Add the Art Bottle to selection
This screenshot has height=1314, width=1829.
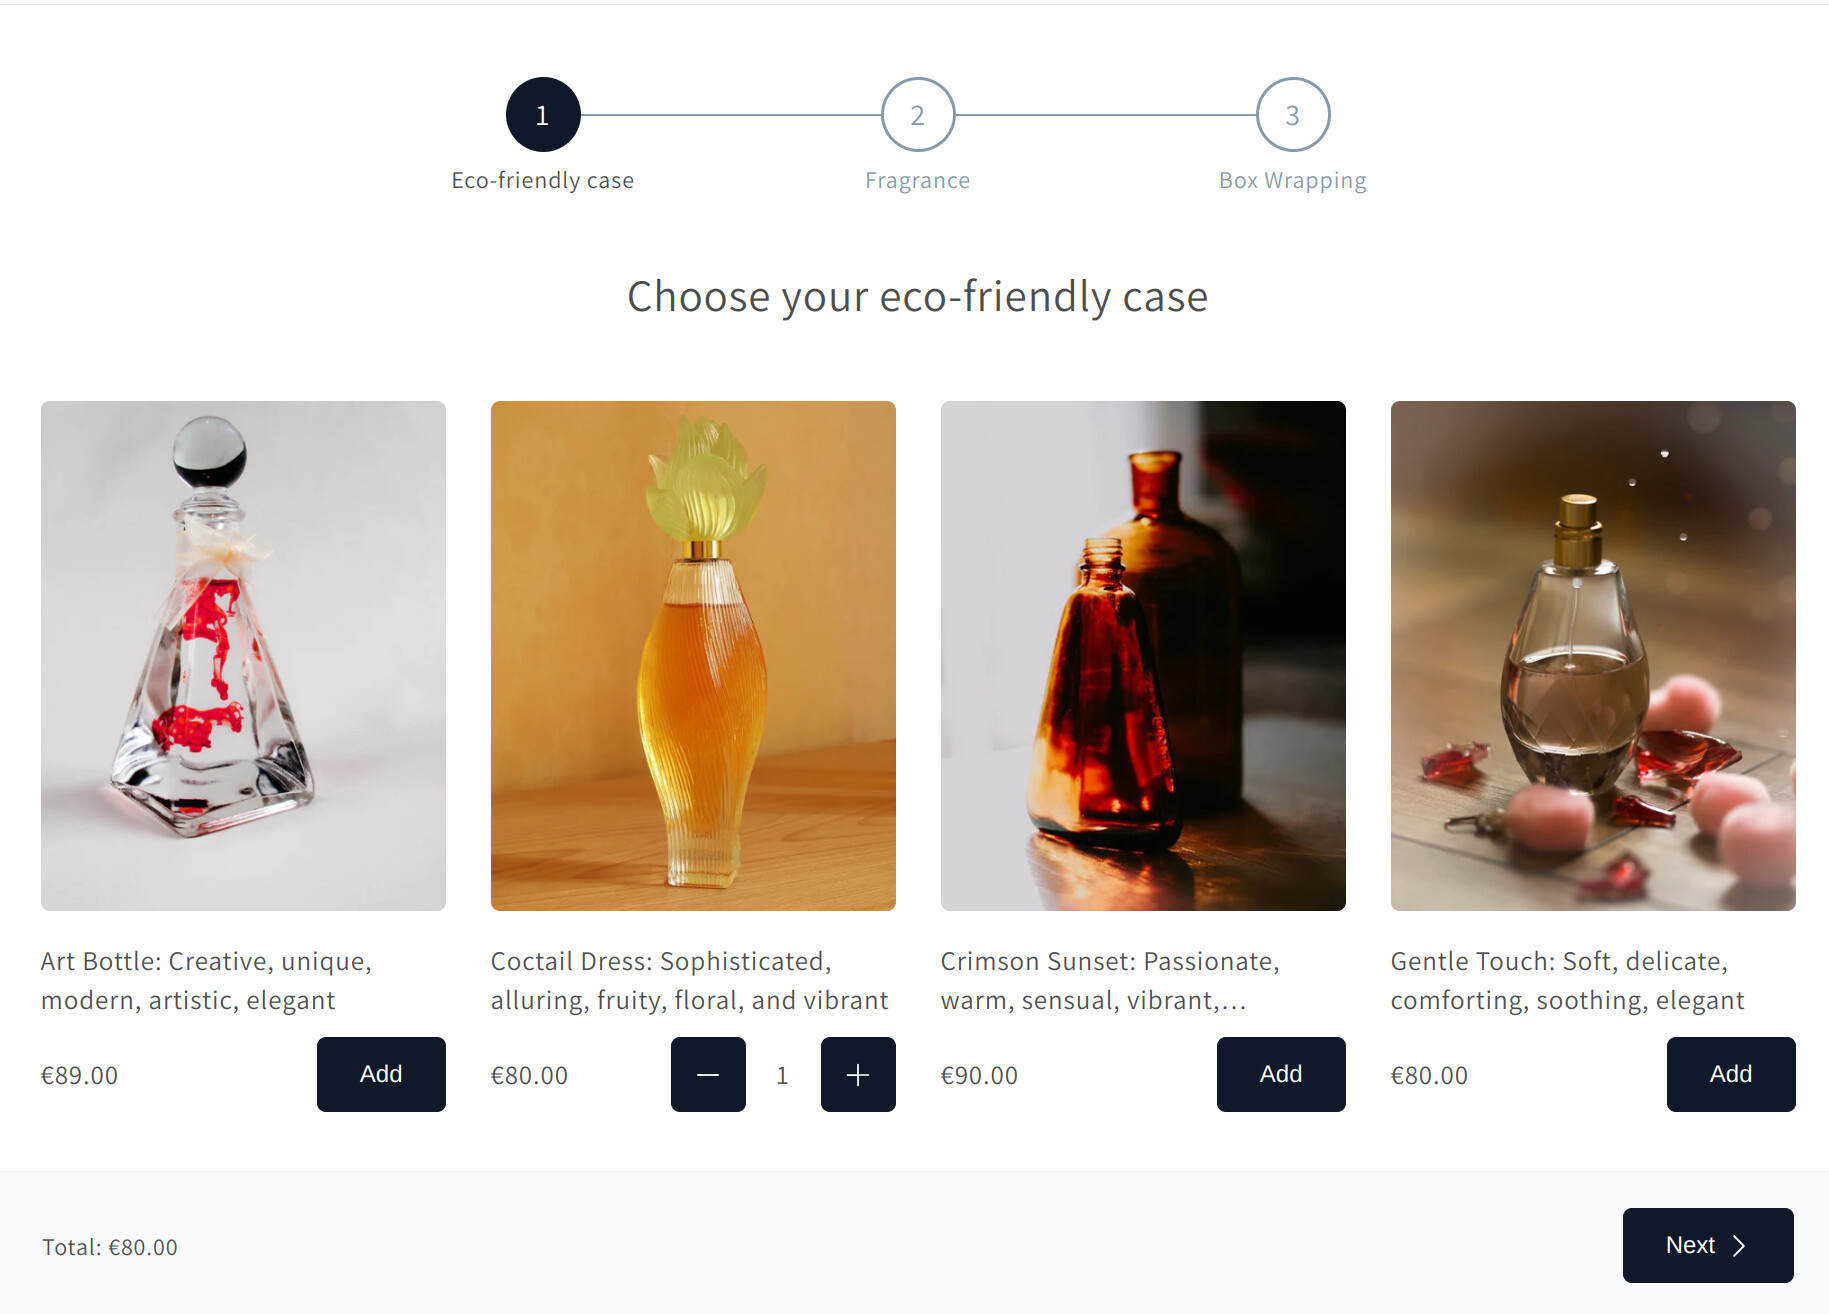(381, 1074)
